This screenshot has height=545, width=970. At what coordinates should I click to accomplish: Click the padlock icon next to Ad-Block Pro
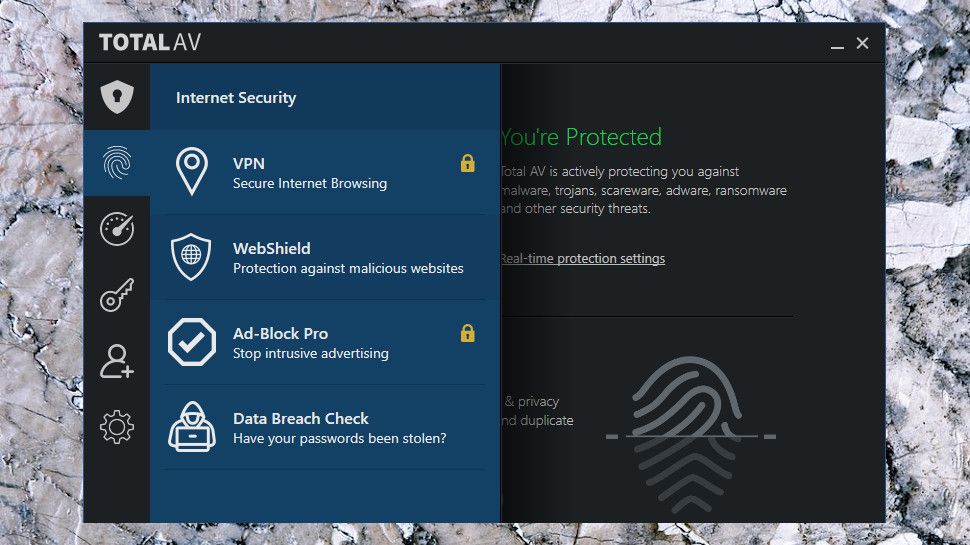(x=468, y=333)
